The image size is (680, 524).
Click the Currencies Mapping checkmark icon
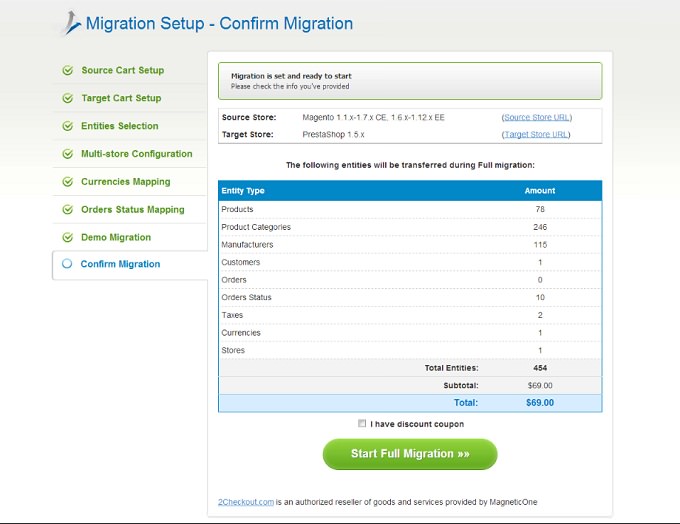[68, 181]
